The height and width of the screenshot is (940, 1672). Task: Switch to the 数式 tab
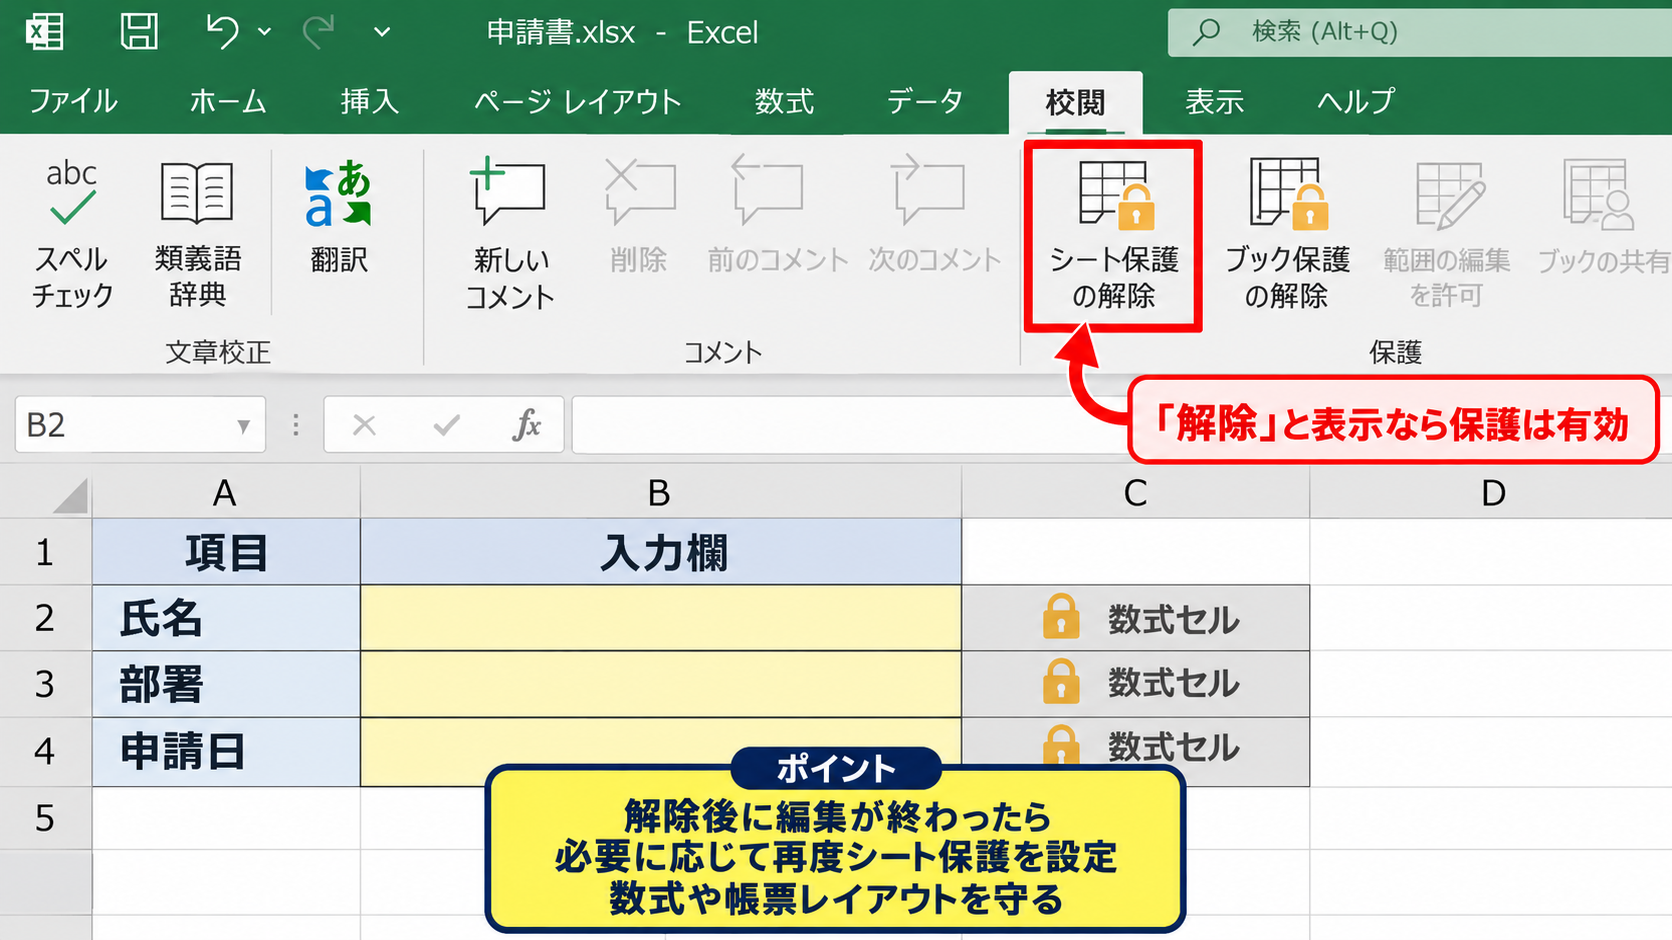click(x=784, y=101)
